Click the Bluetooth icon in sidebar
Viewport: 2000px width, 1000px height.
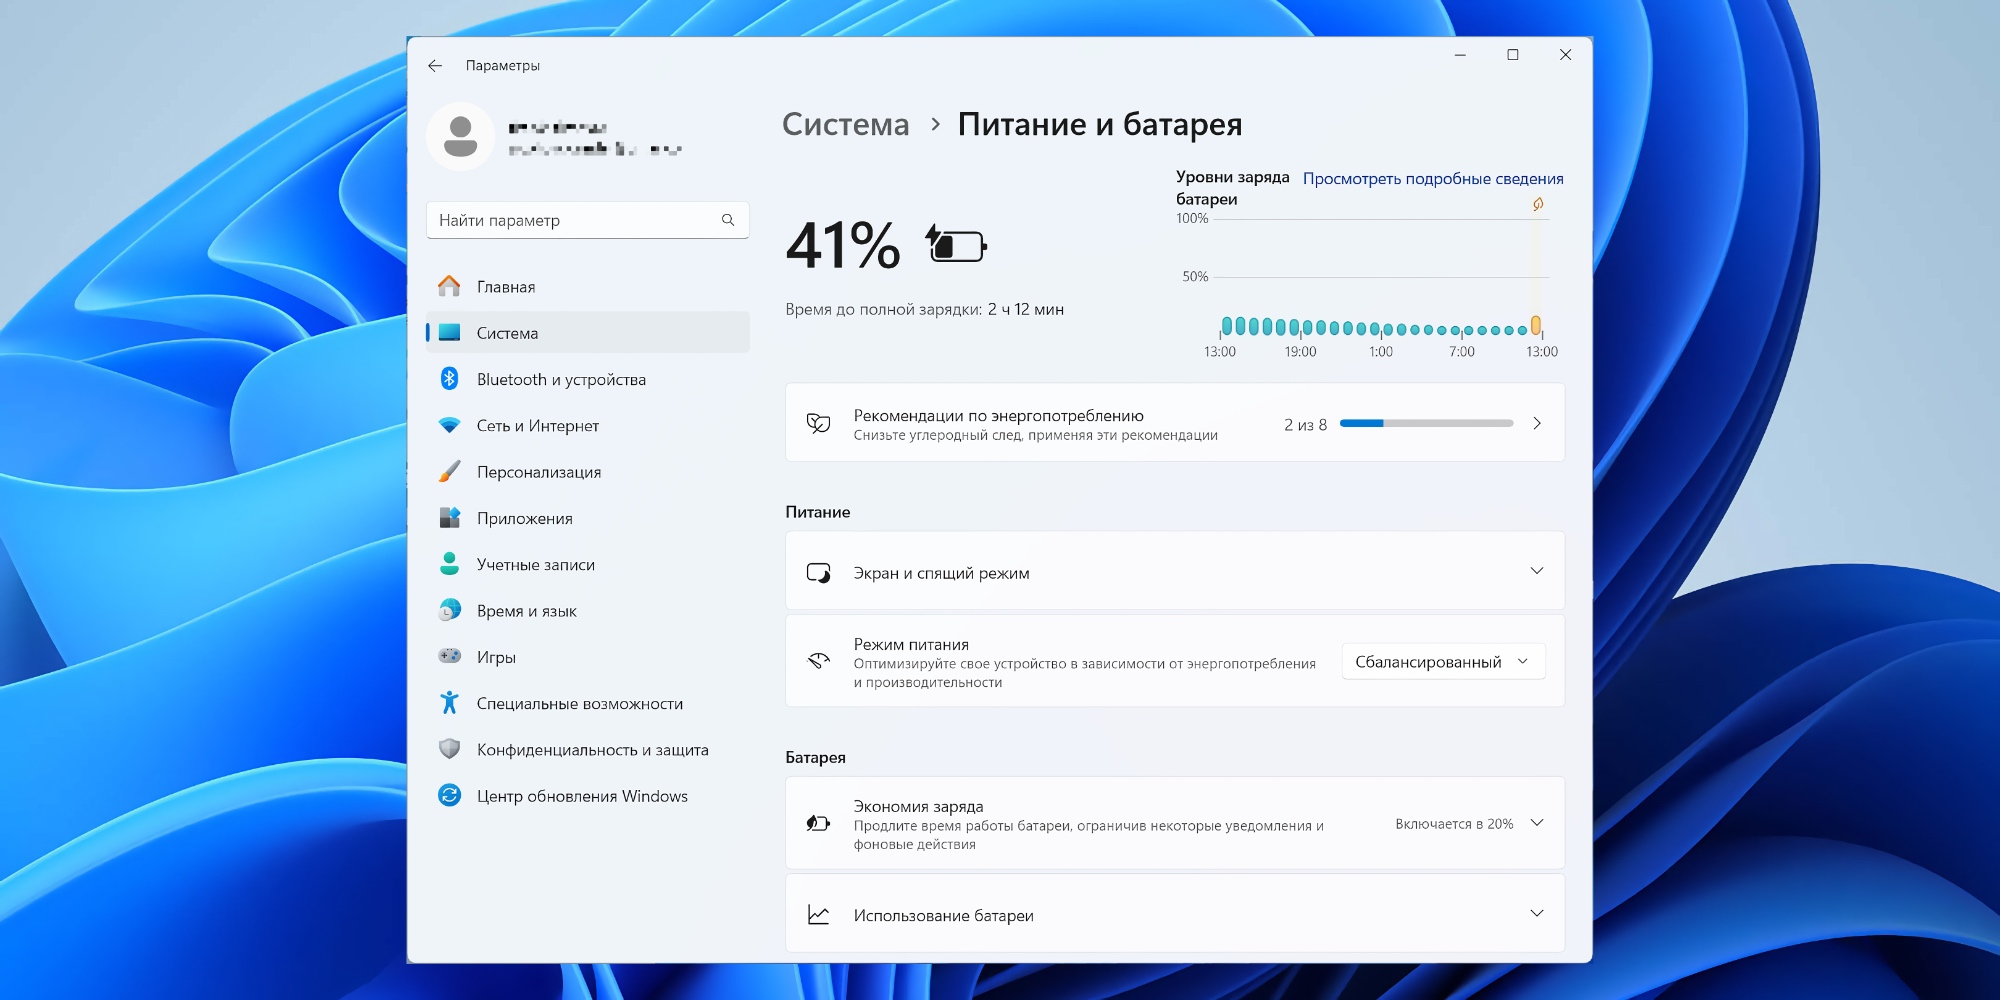(449, 378)
